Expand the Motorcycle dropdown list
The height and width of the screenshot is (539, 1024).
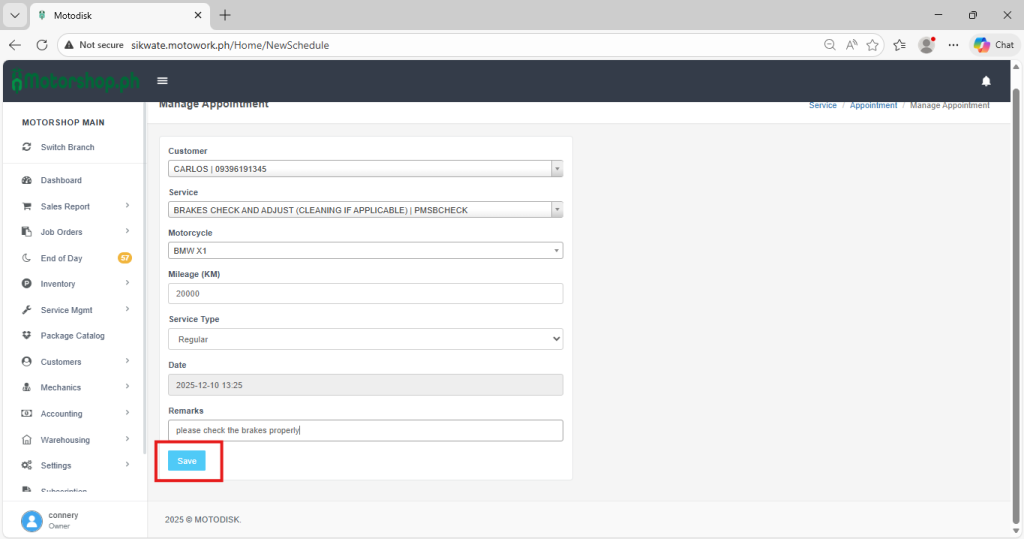point(365,251)
